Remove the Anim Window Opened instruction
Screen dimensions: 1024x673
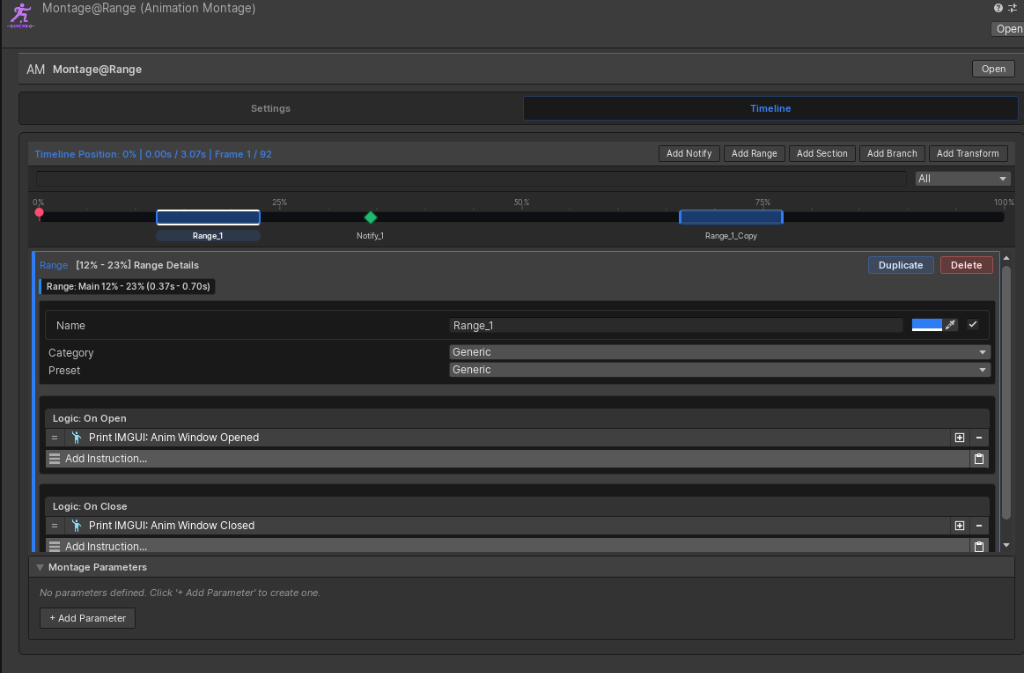[979, 437]
